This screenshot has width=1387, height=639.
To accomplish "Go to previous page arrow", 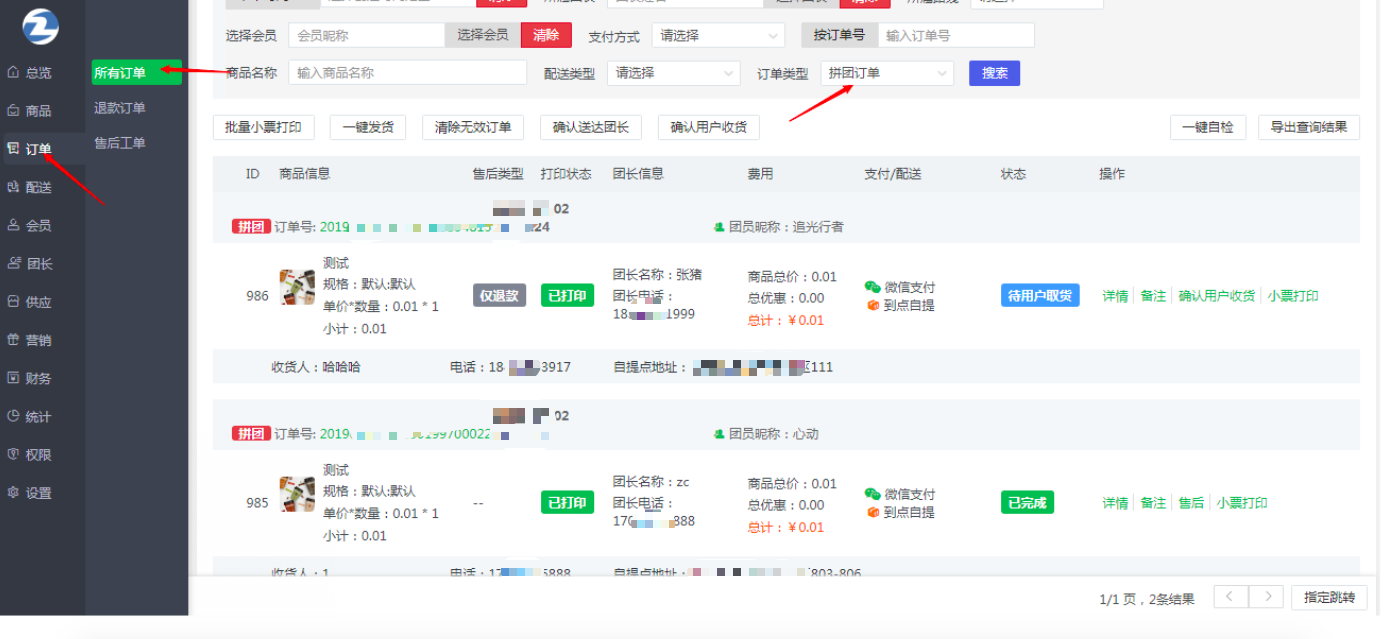I will [x=1230, y=597].
